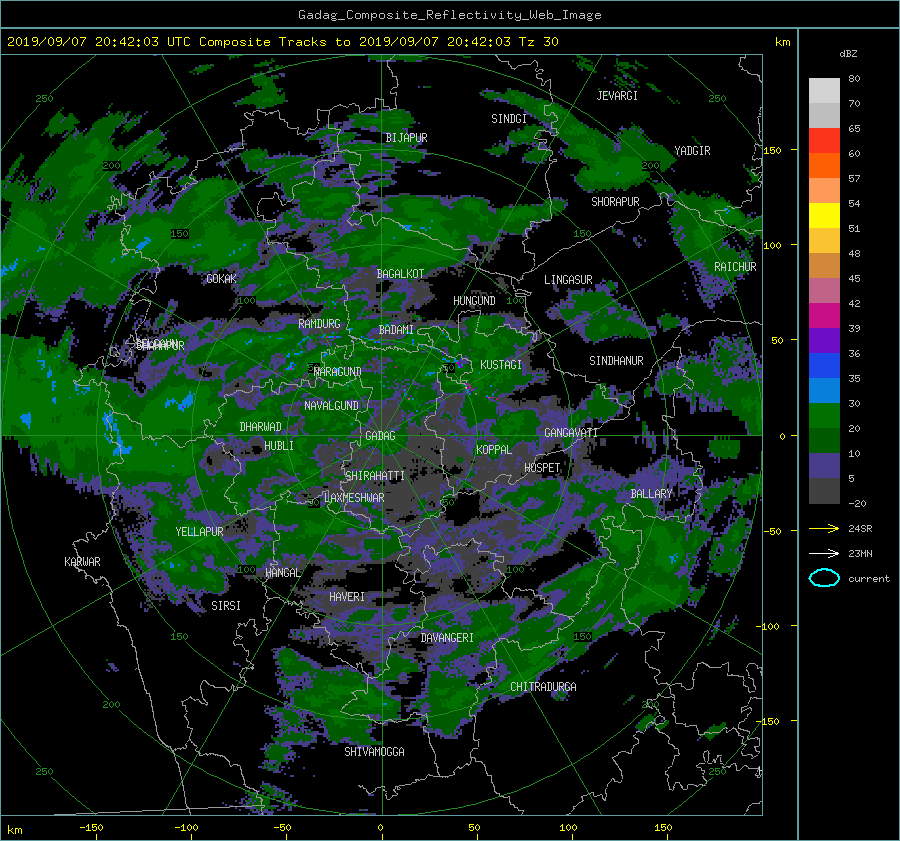Click the GANGAVATI city label
The width and height of the screenshot is (900, 841).
click(x=571, y=433)
